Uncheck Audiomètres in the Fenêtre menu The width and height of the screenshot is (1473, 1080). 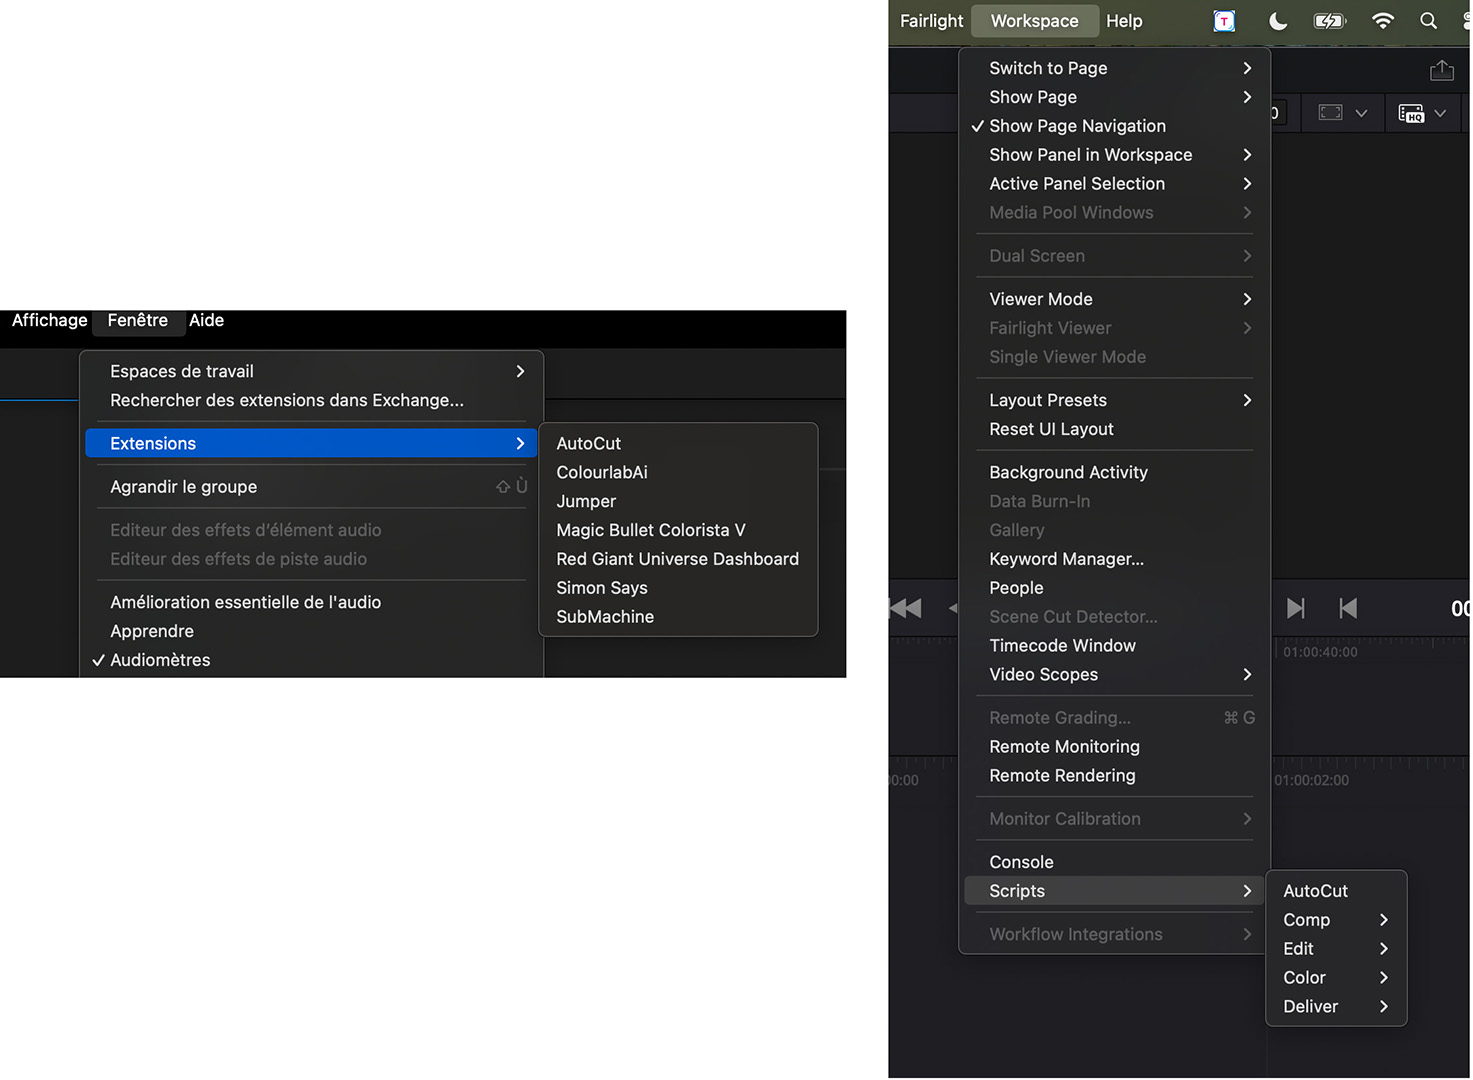pyautogui.click(x=160, y=660)
